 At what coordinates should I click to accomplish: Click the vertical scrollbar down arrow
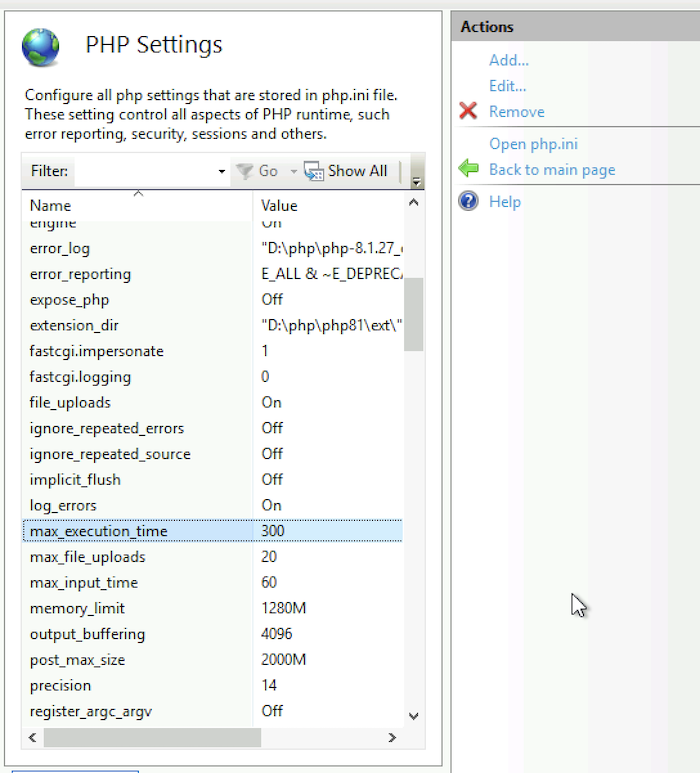tap(414, 716)
